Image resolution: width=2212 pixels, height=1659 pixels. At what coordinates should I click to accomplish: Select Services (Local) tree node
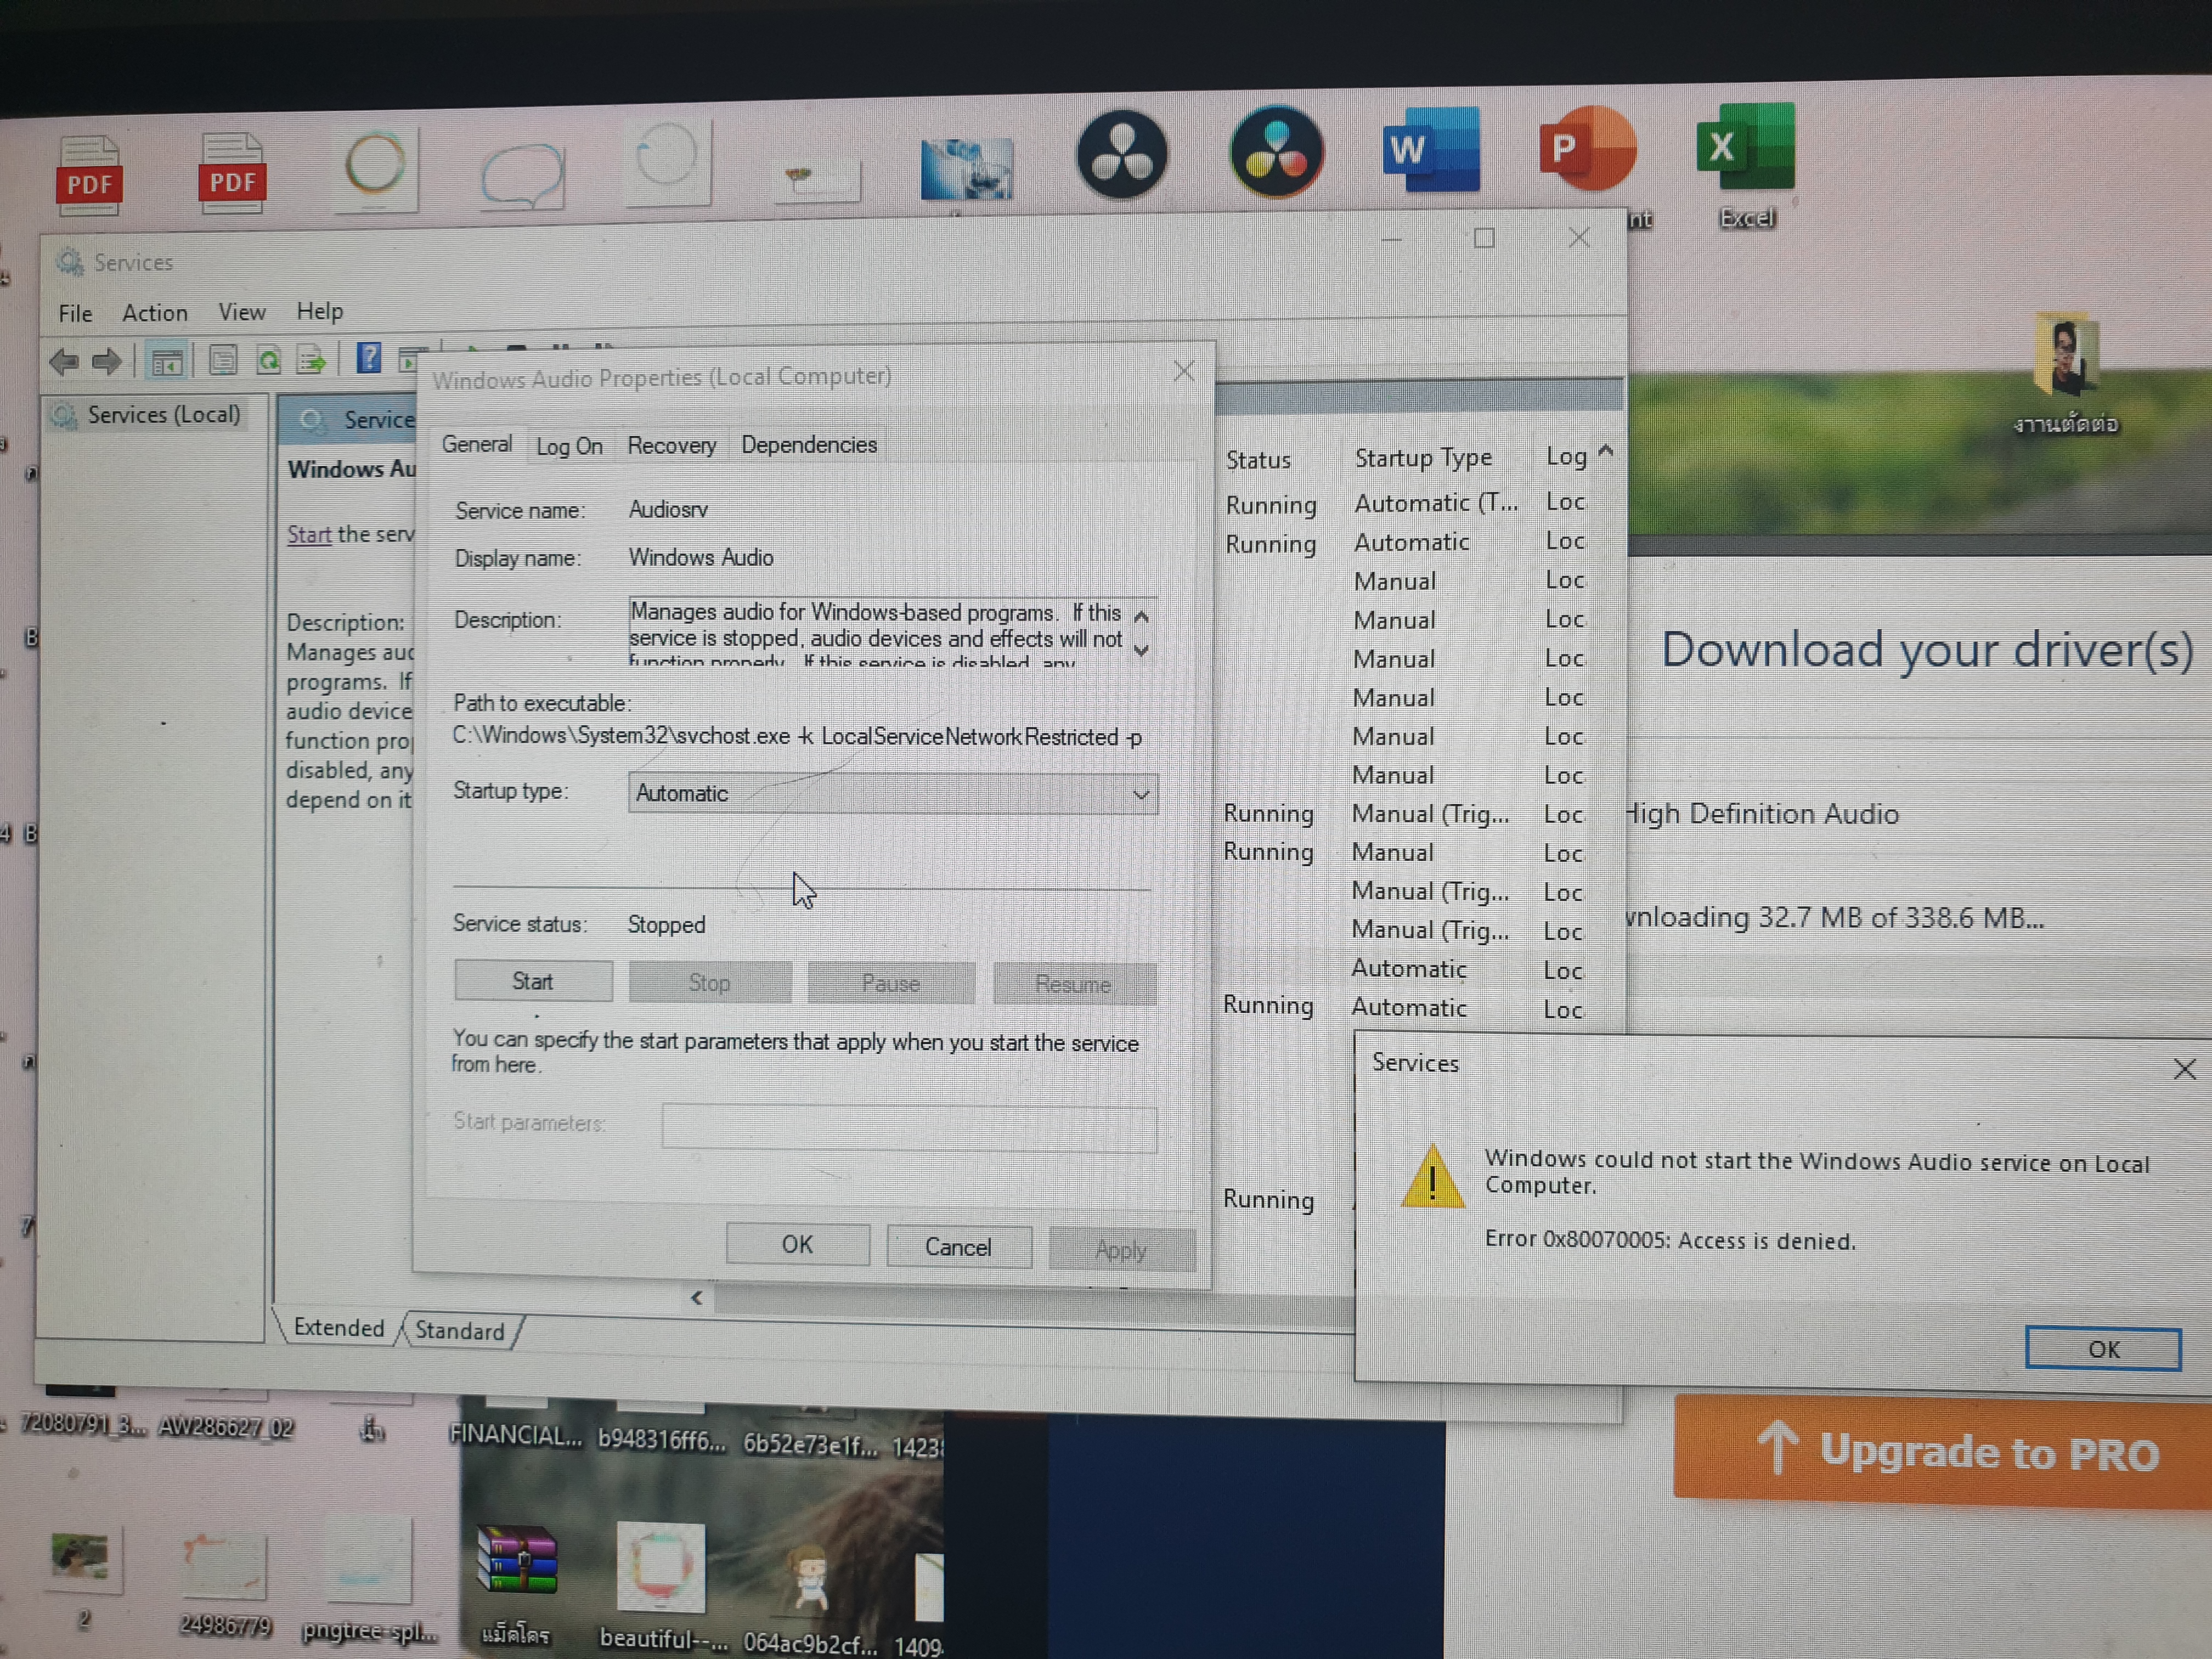[x=163, y=415]
